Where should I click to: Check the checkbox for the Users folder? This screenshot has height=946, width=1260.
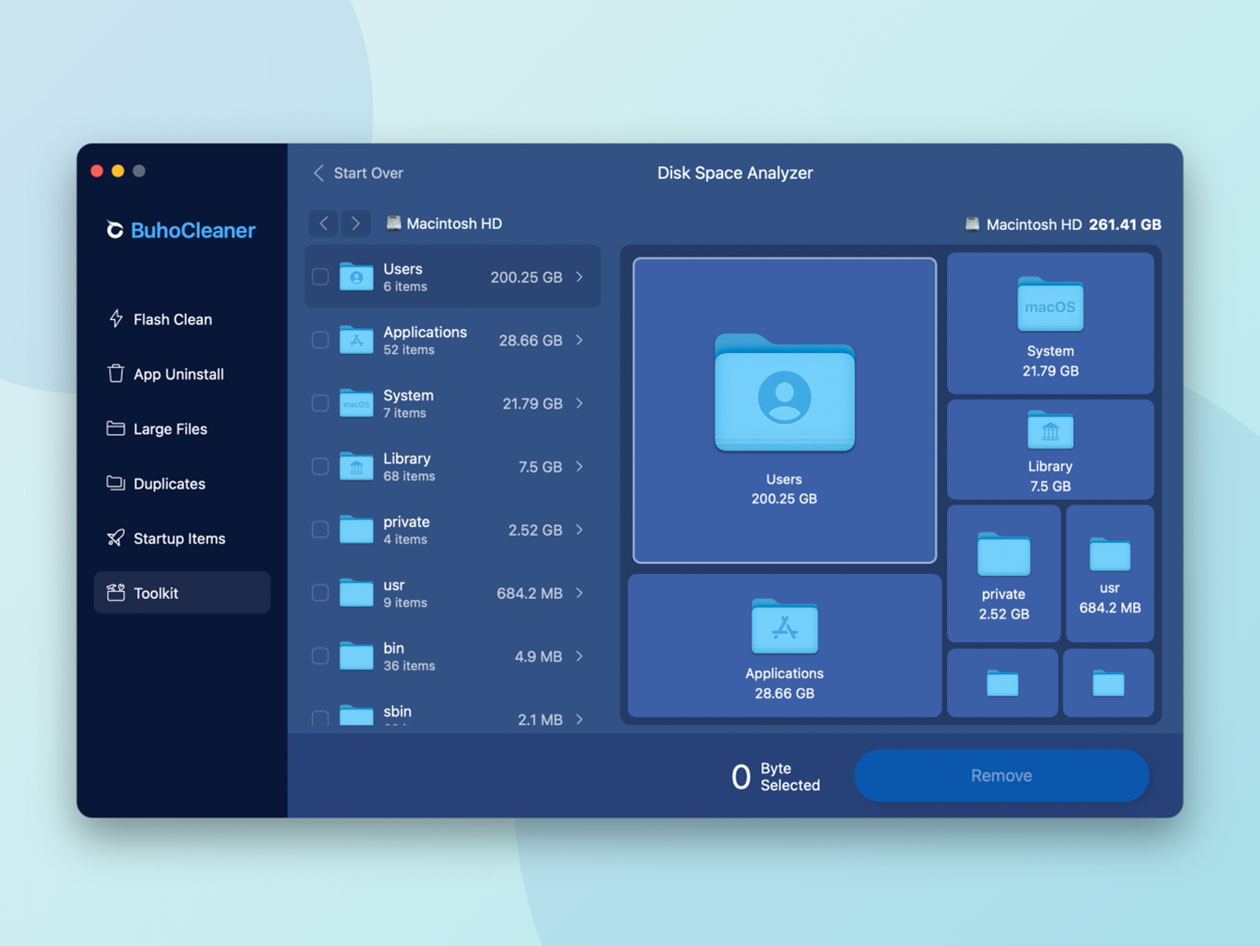click(x=320, y=277)
